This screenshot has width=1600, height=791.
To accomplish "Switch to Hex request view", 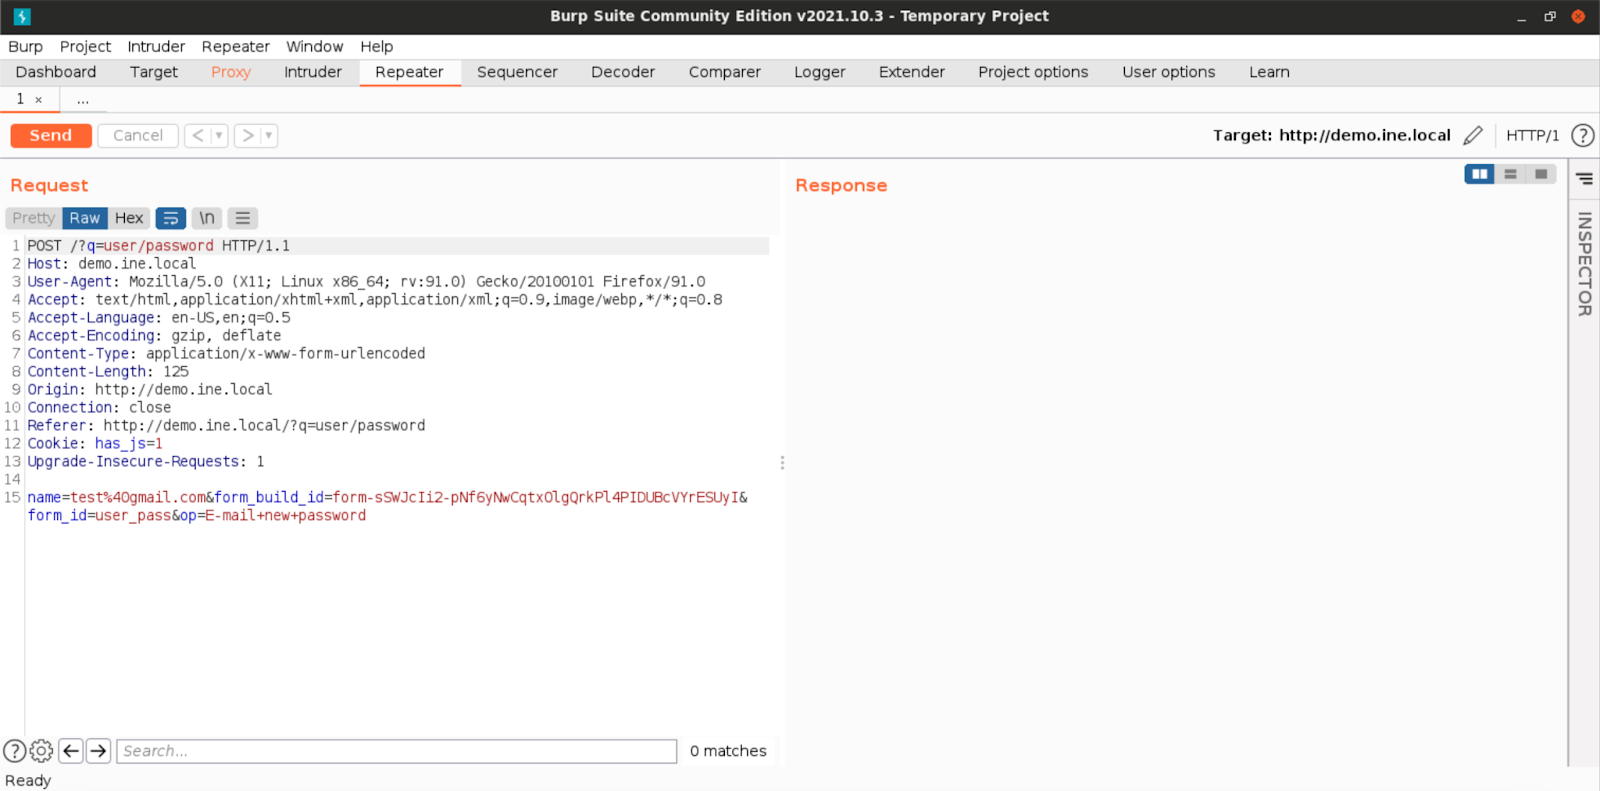I will pyautogui.click(x=129, y=218).
